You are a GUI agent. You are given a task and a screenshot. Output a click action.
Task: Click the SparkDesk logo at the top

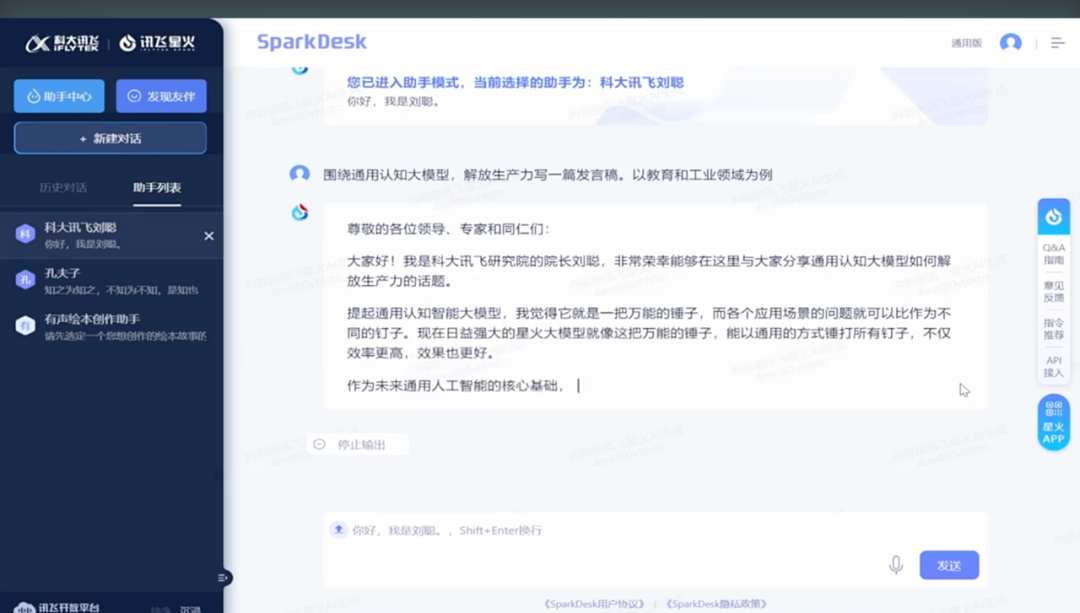[310, 40]
